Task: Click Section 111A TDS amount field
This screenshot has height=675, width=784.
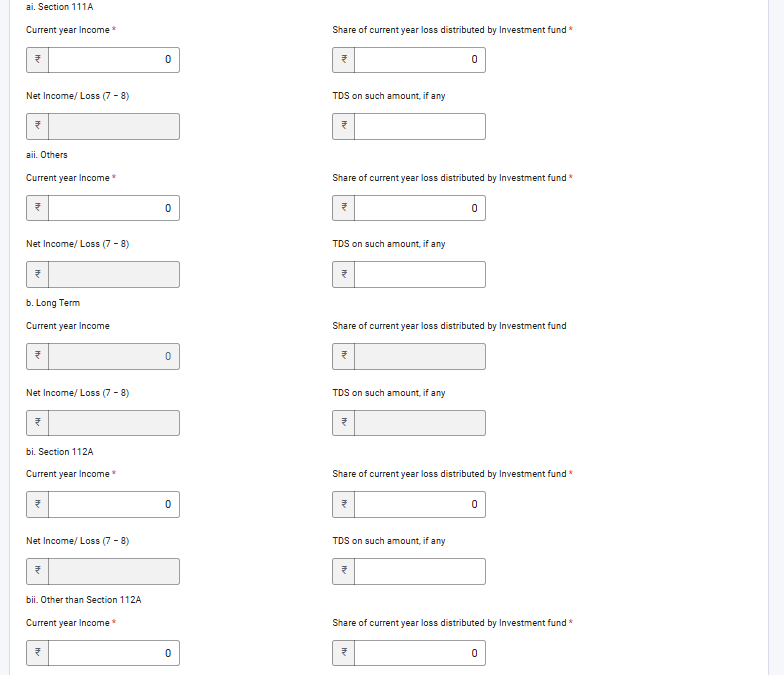Action: tap(420, 126)
